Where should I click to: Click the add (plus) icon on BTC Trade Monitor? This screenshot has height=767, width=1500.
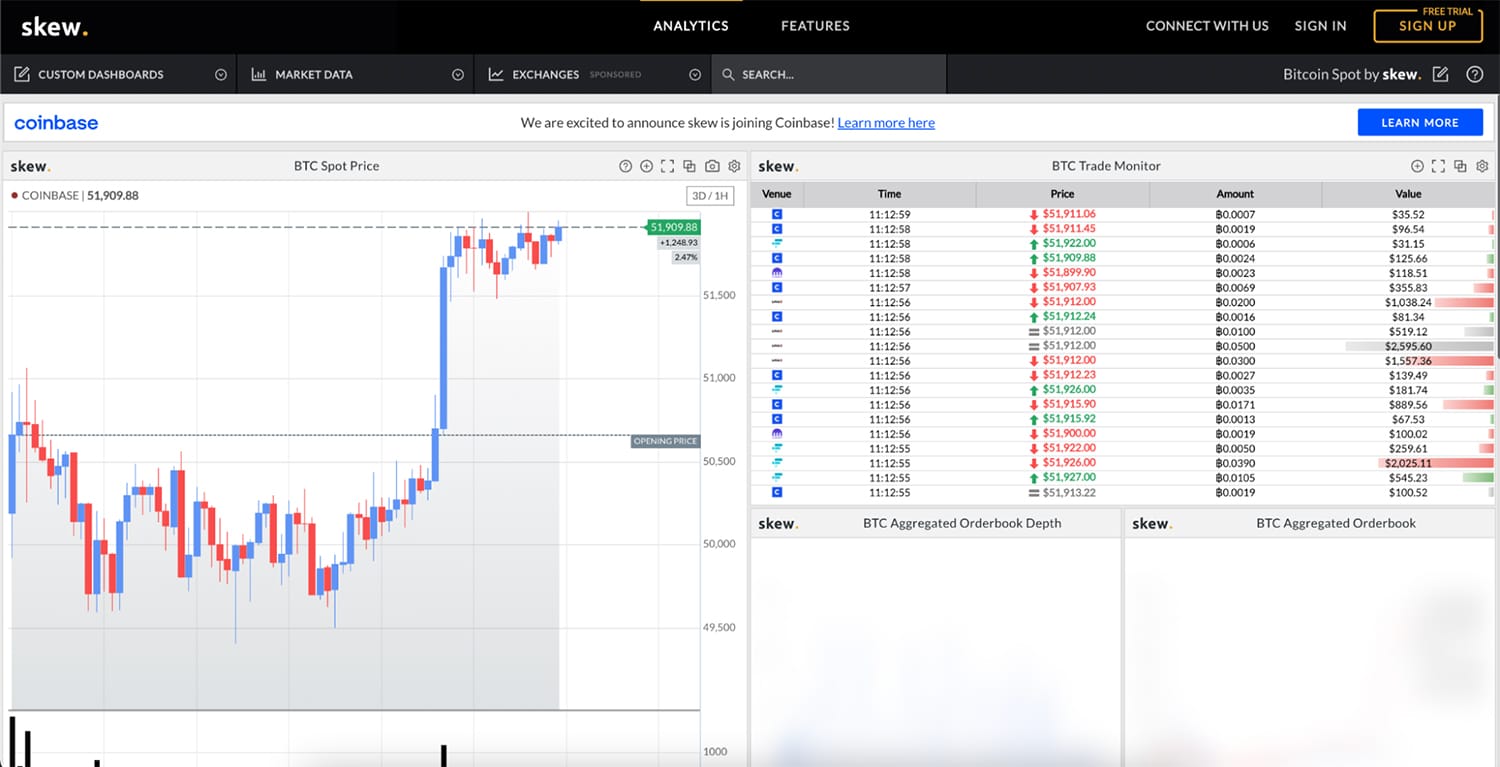pos(1417,166)
